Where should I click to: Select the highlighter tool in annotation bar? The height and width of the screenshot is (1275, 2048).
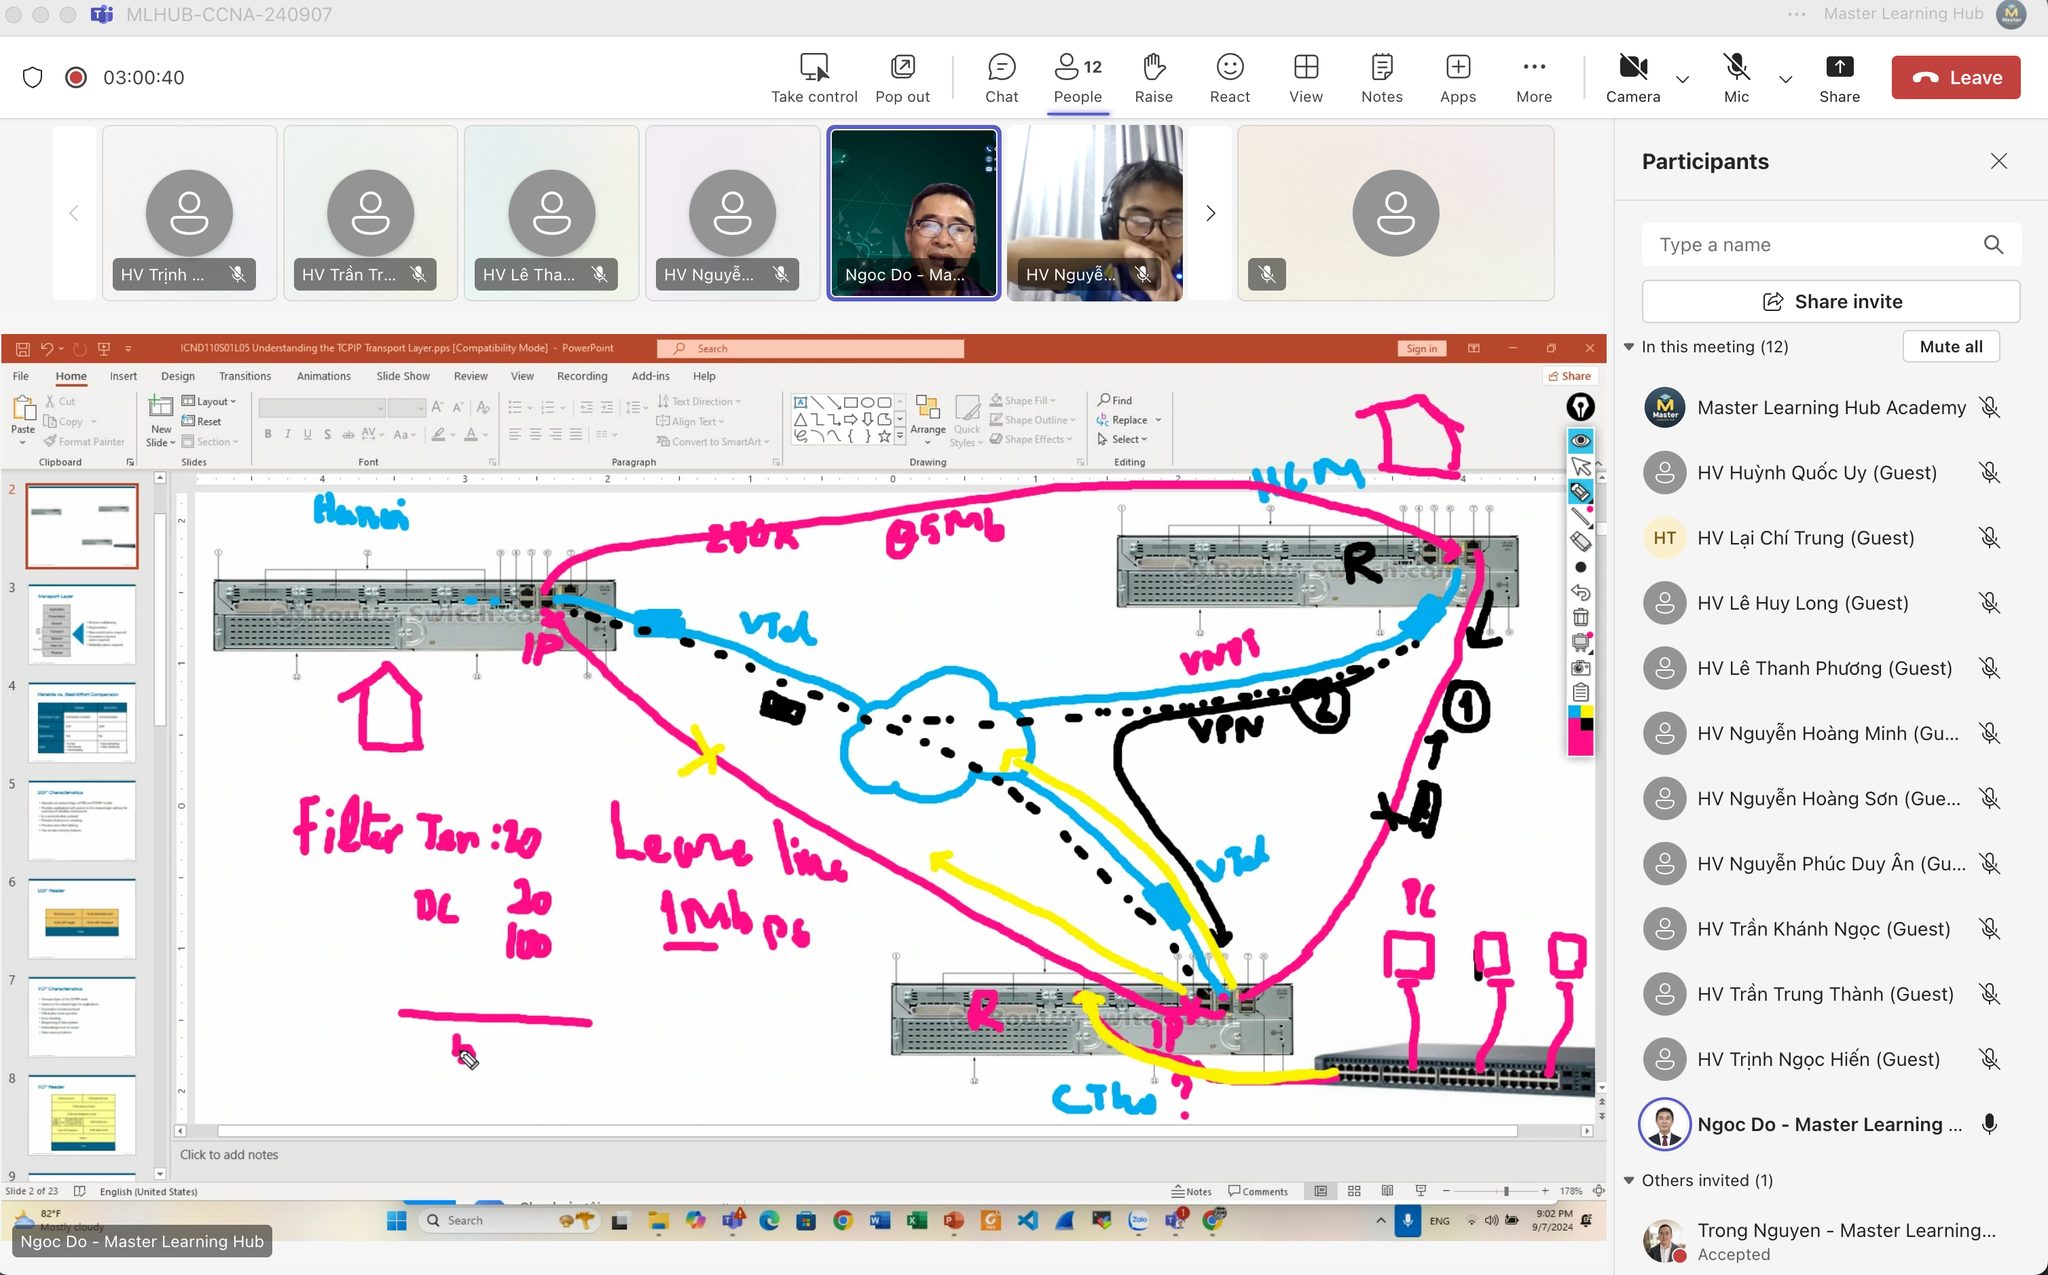[x=1580, y=491]
